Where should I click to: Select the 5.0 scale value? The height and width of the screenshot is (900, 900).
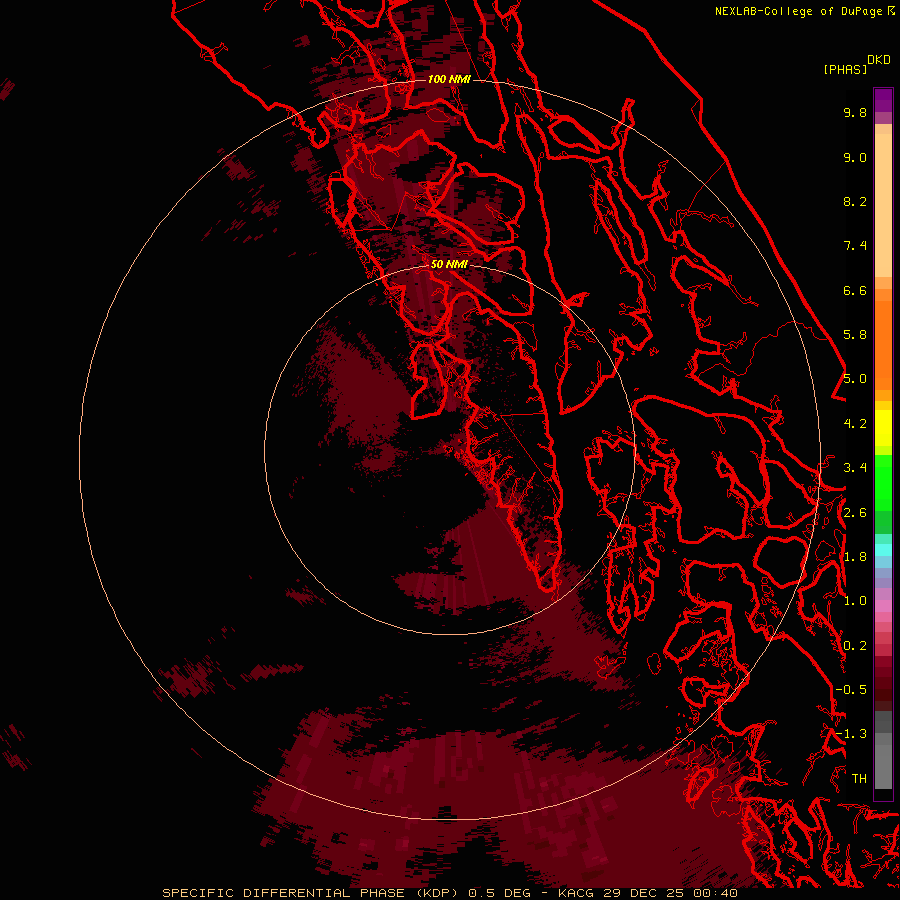pos(855,379)
